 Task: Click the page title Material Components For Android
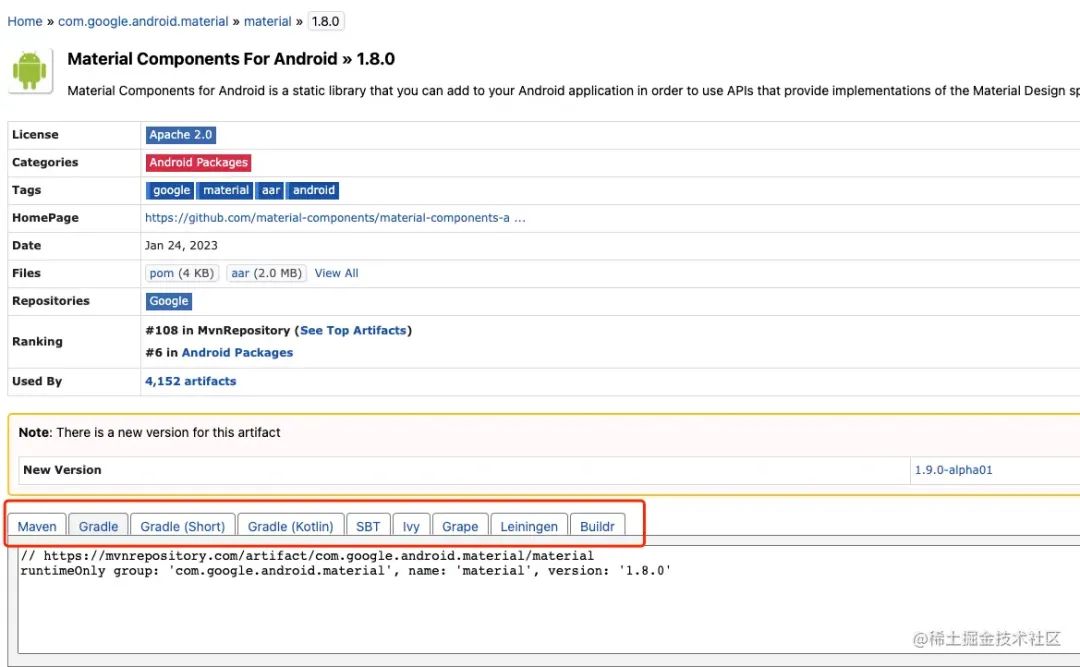pyautogui.click(x=231, y=59)
